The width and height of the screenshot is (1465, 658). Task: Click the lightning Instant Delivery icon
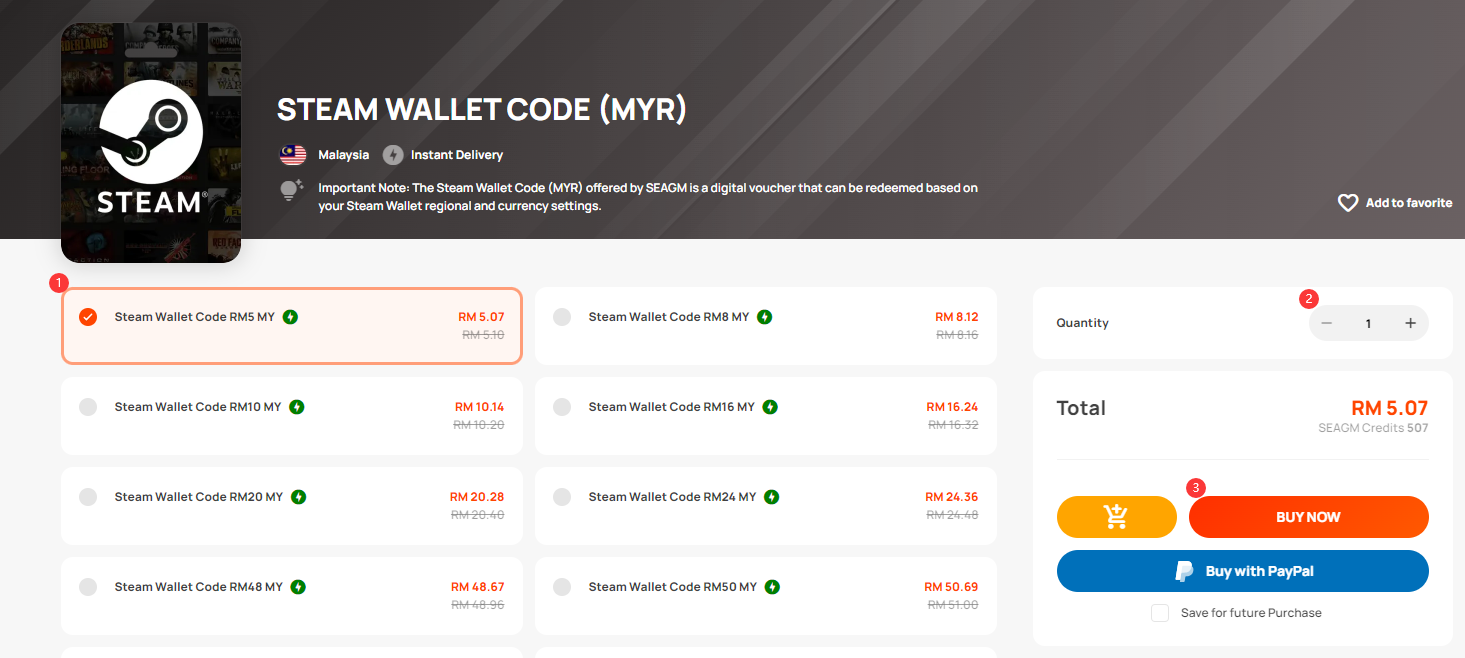pos(393,155)
